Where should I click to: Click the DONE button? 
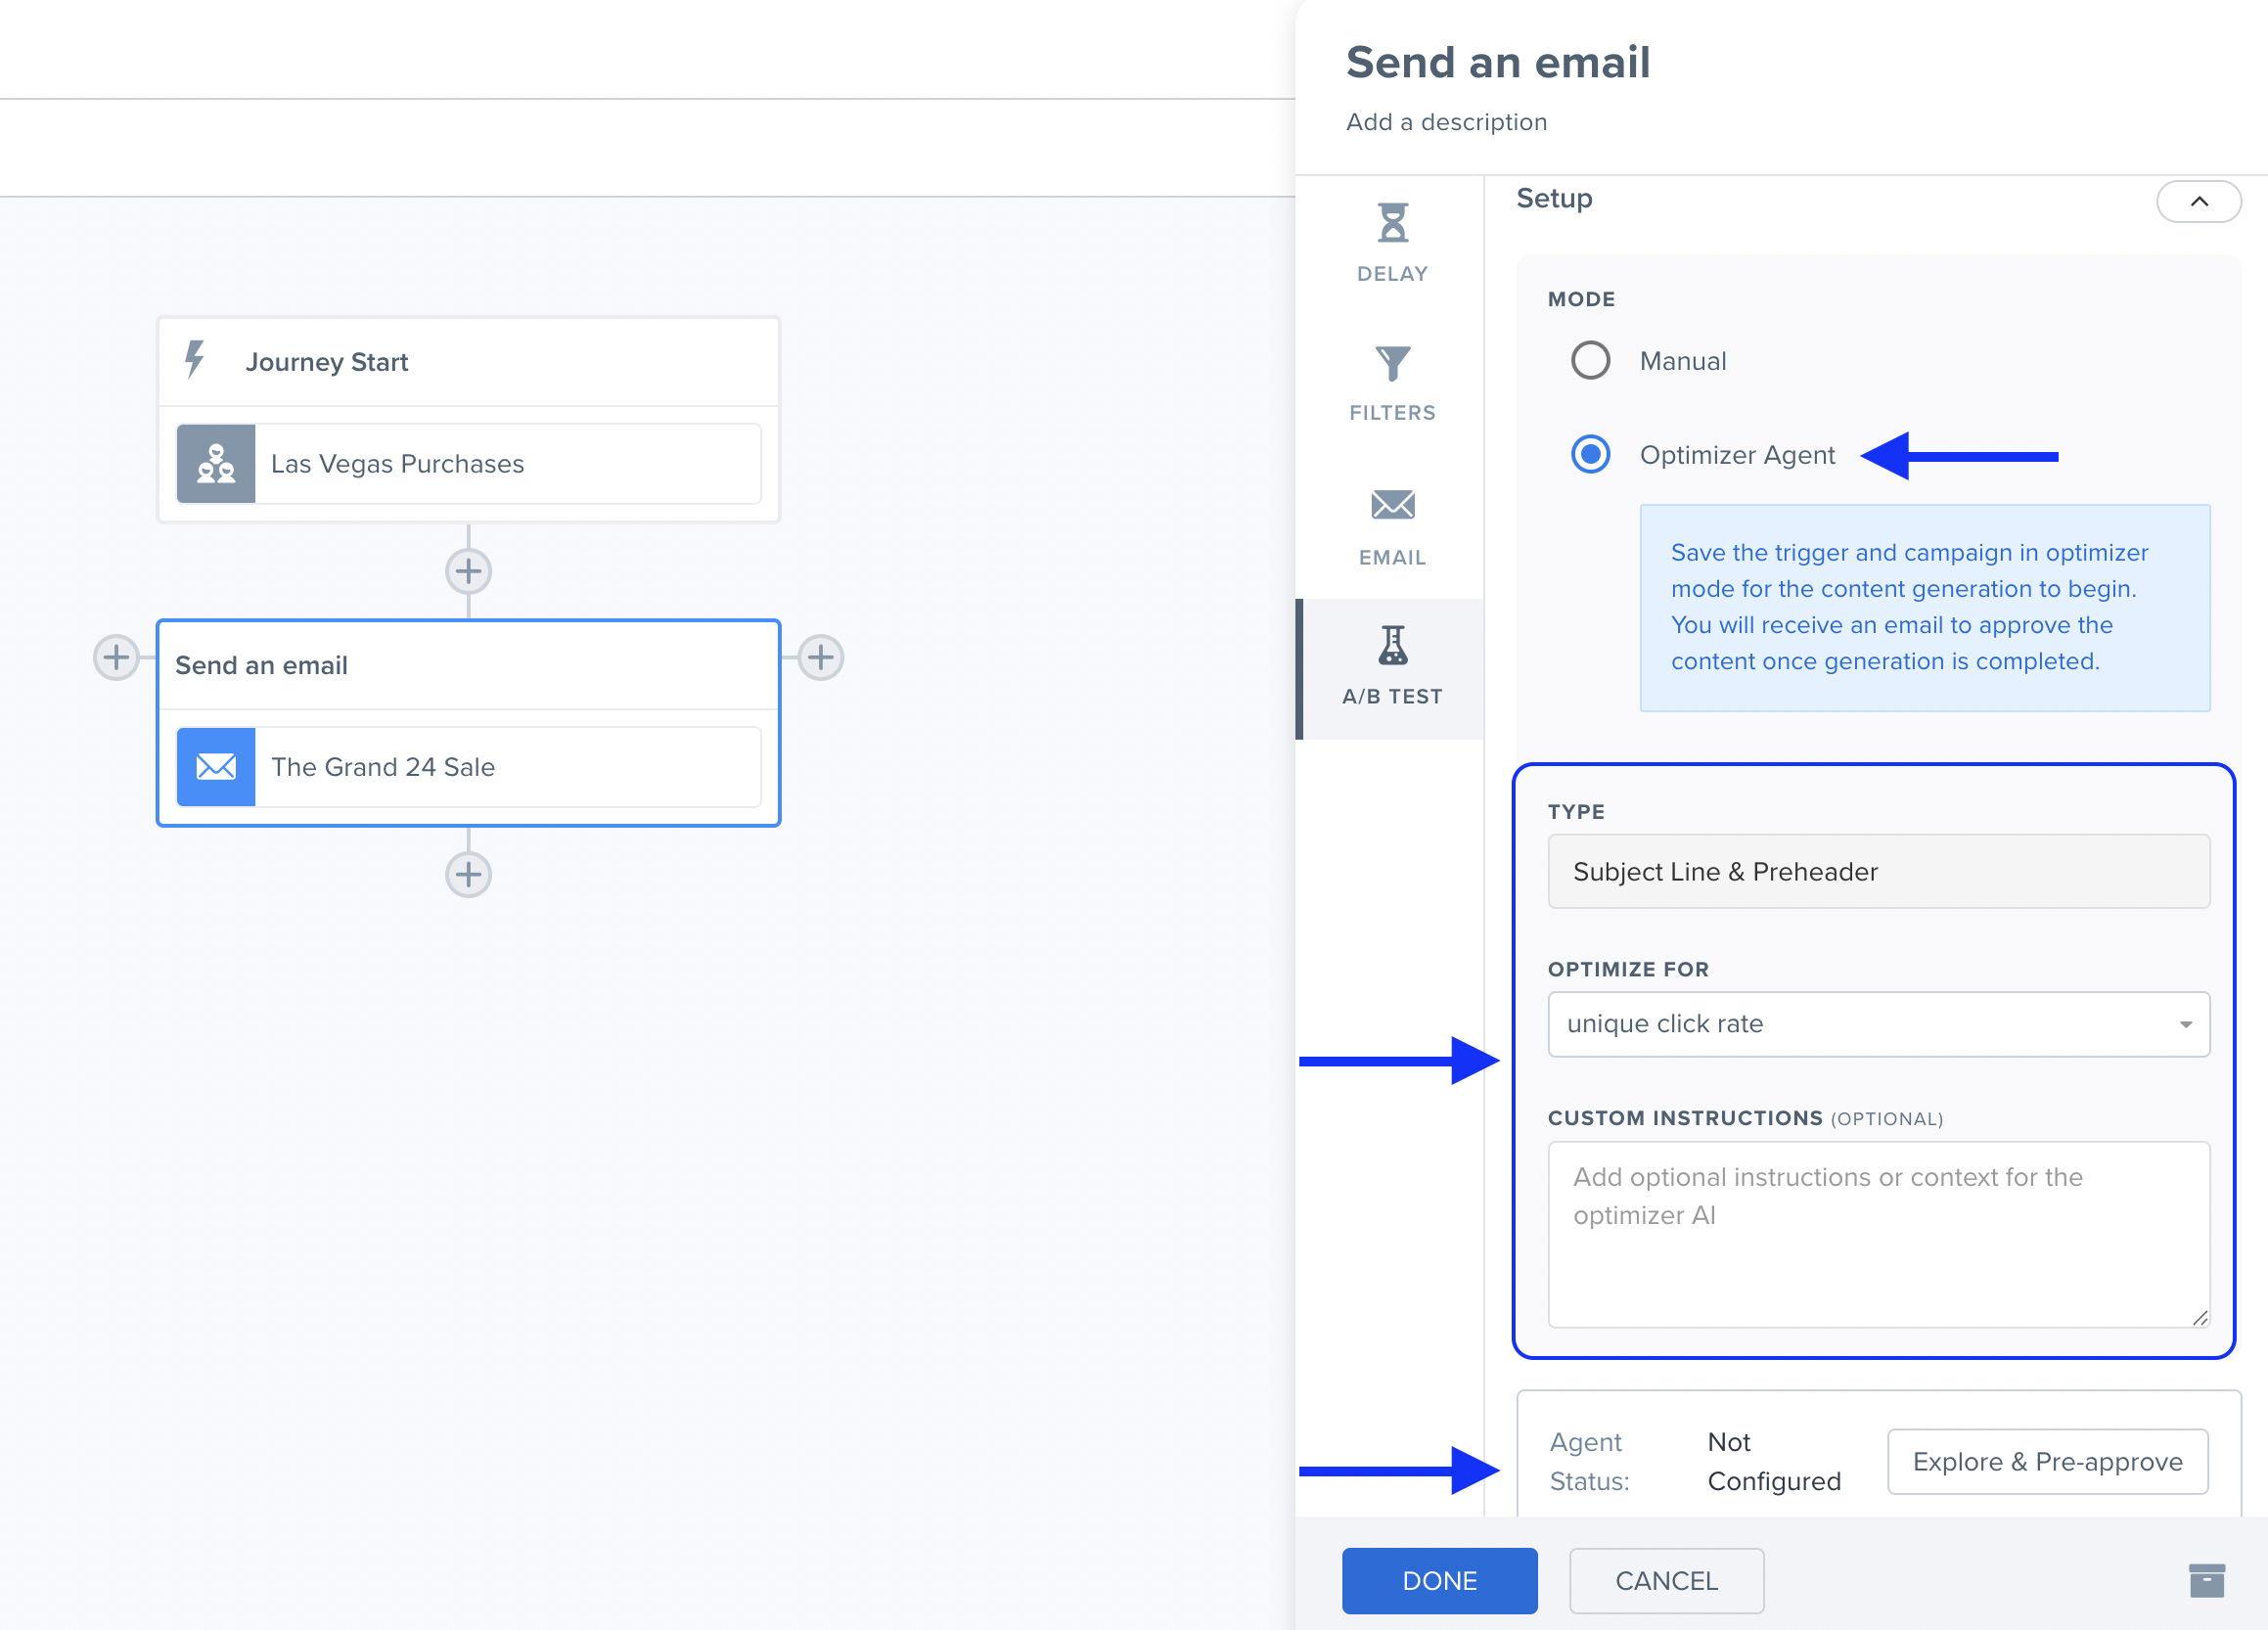click(x=1439, y=1580)
